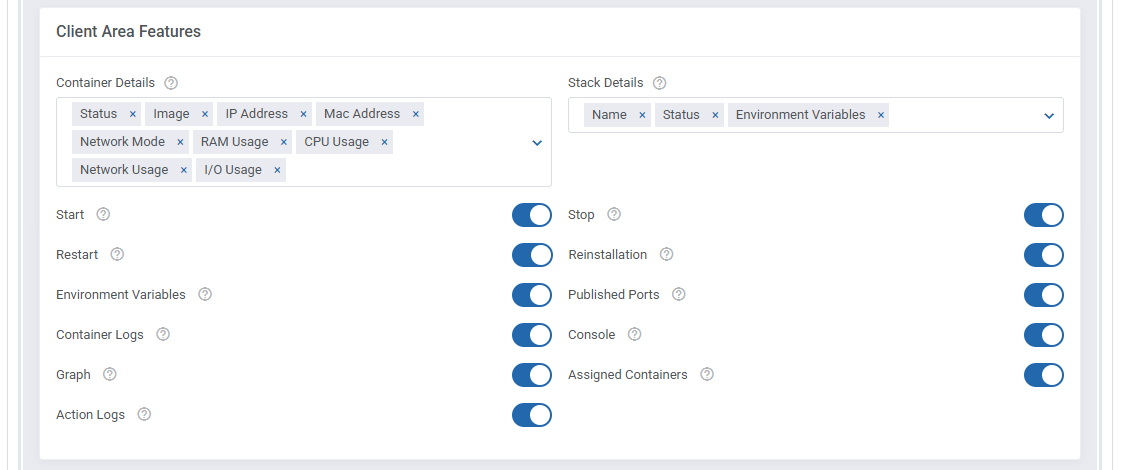Show help tooltip for Reinstallation
Viewport: 1121px width, 470px height.
point(666,255)
